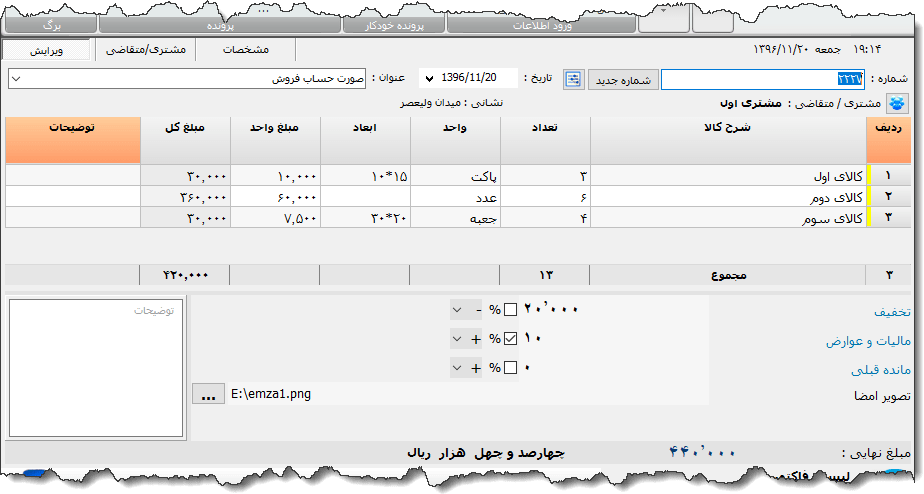Click the number settings icon beside شماره جدید
This screenshot has height=494, width=924.
[573, 79]
